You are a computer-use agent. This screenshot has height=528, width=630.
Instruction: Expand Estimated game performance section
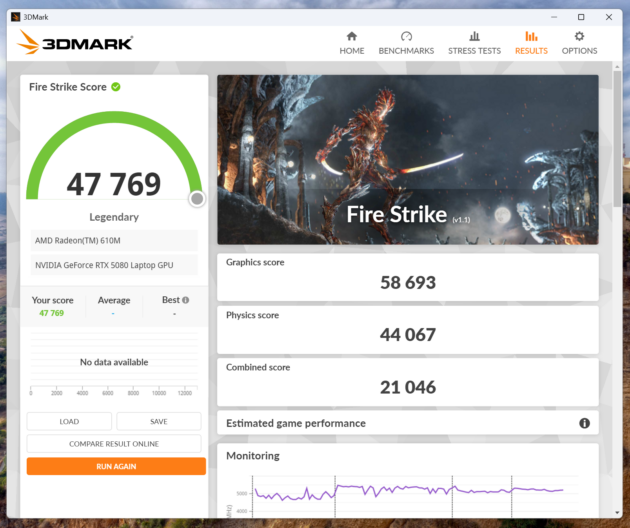[x=400, y=423]
